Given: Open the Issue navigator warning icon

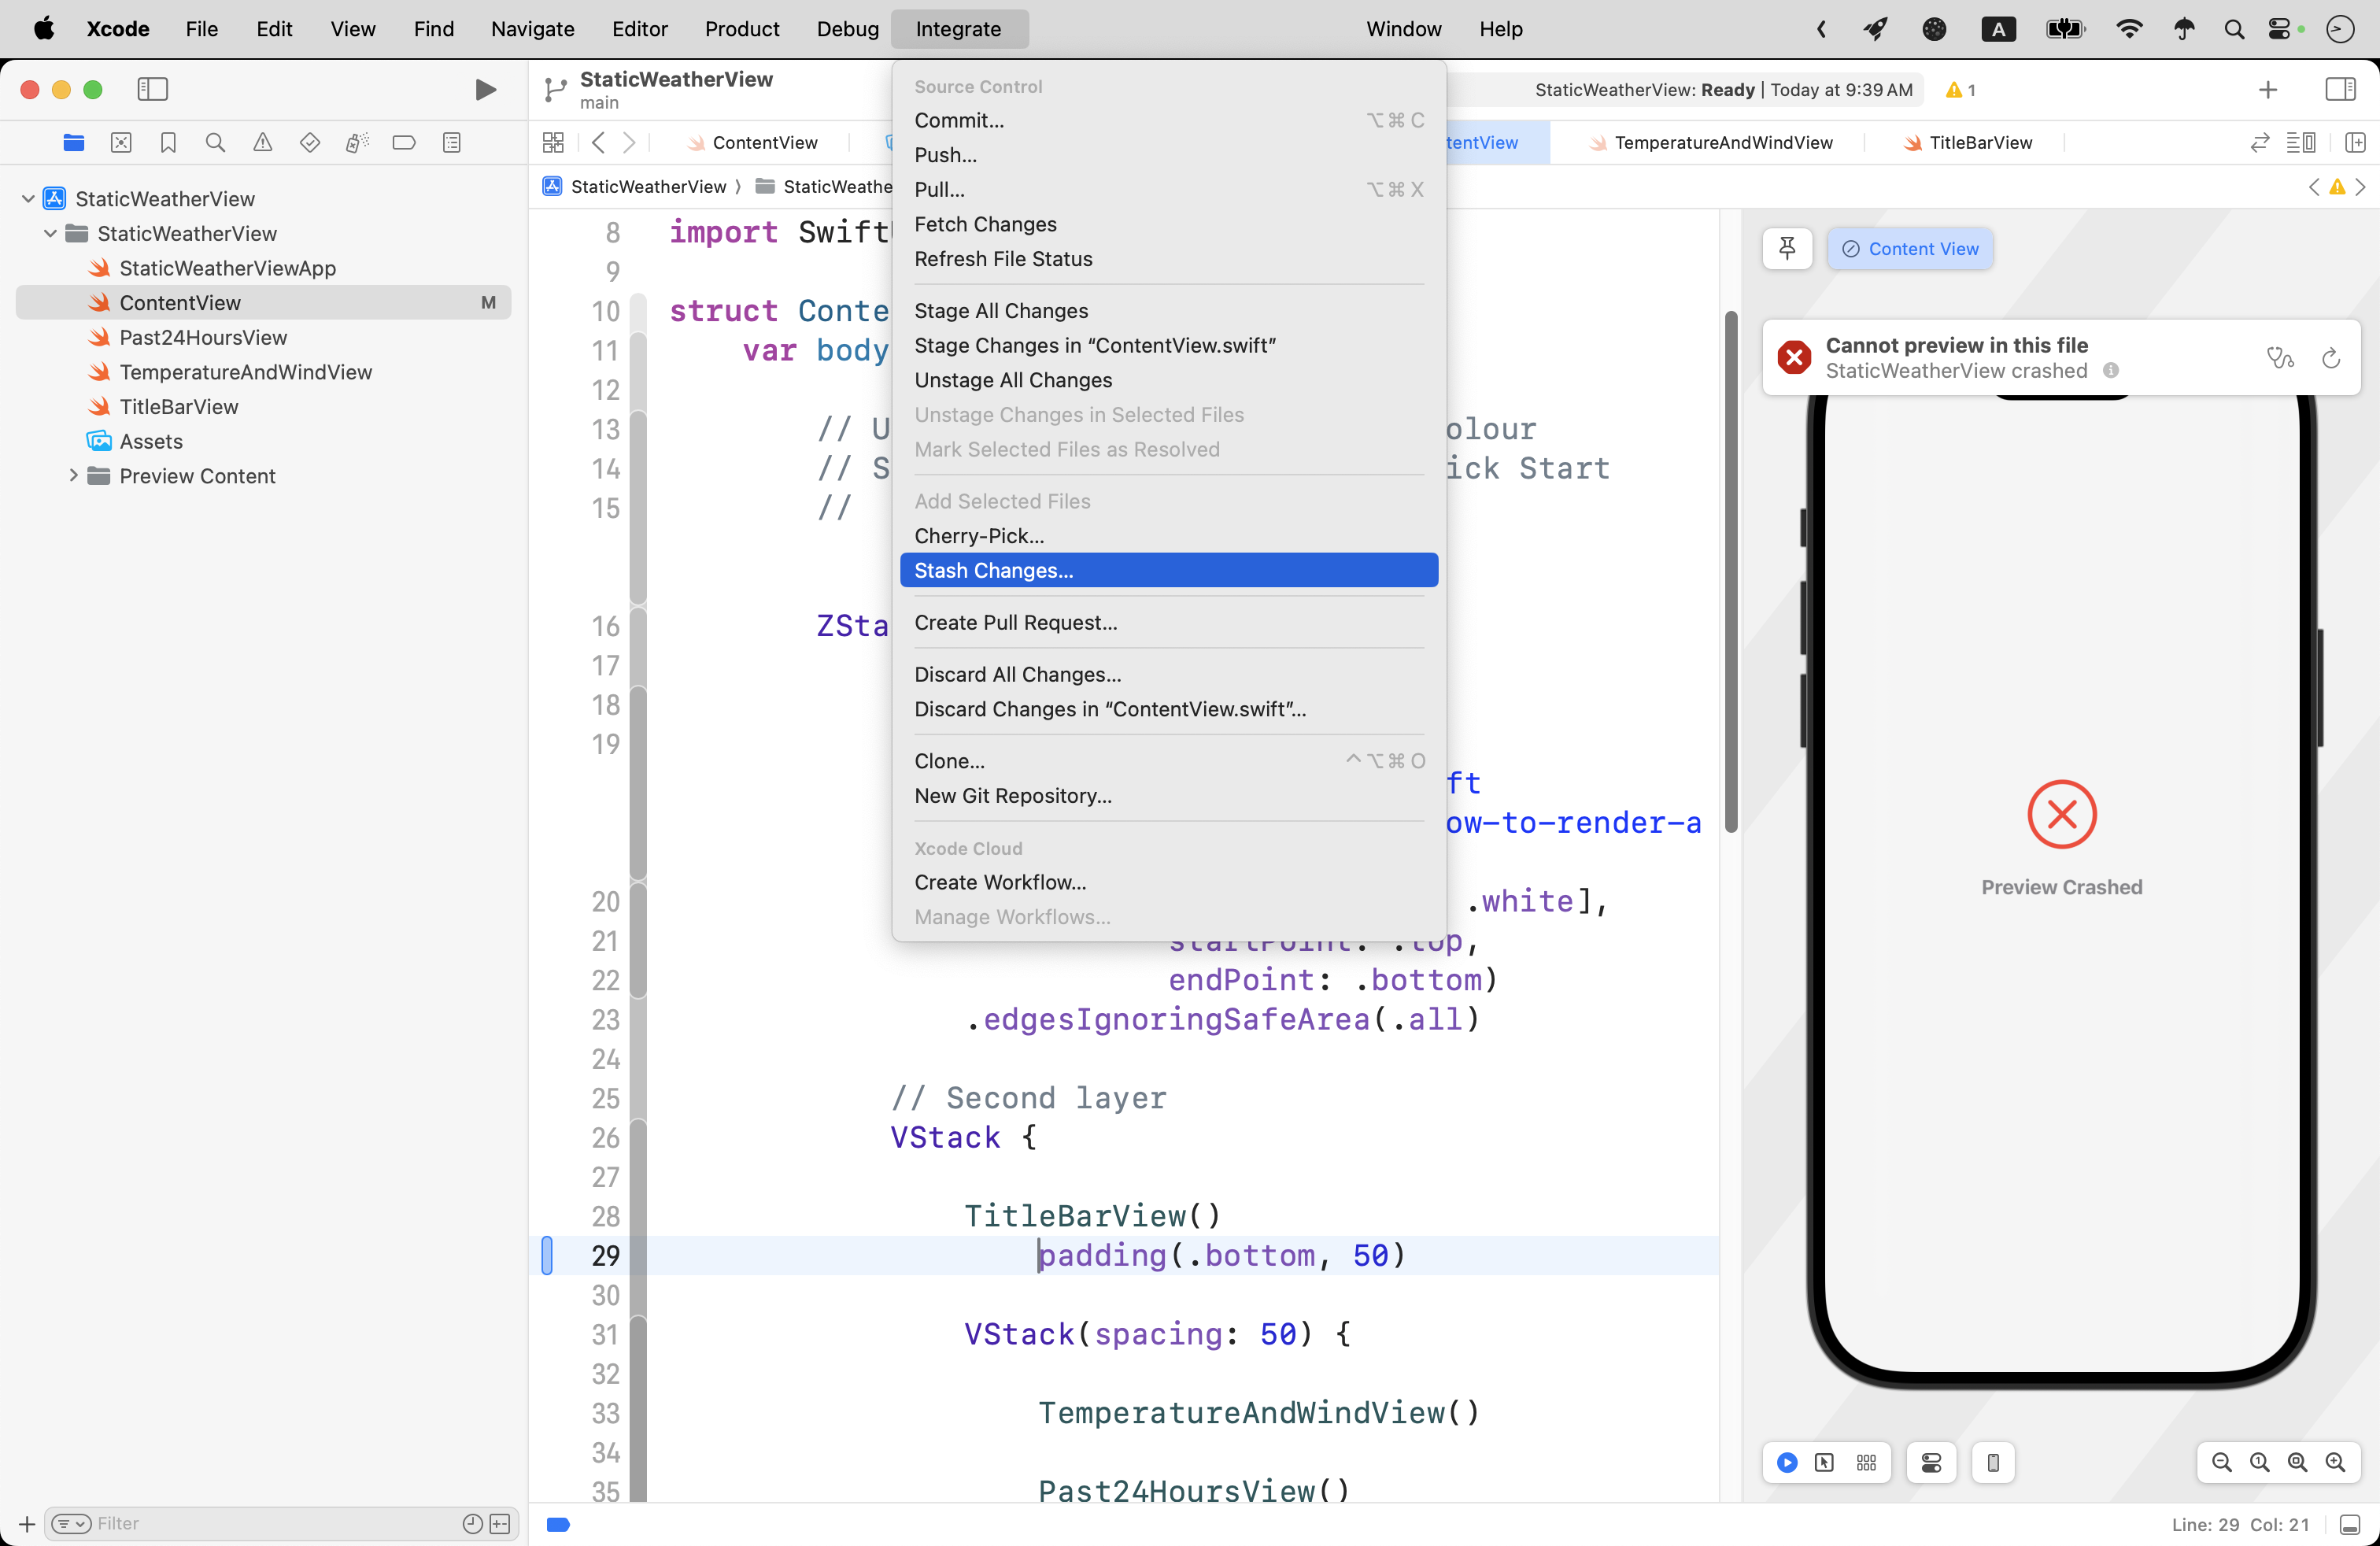Looking at the screenshot, I should tap(262, 143).
